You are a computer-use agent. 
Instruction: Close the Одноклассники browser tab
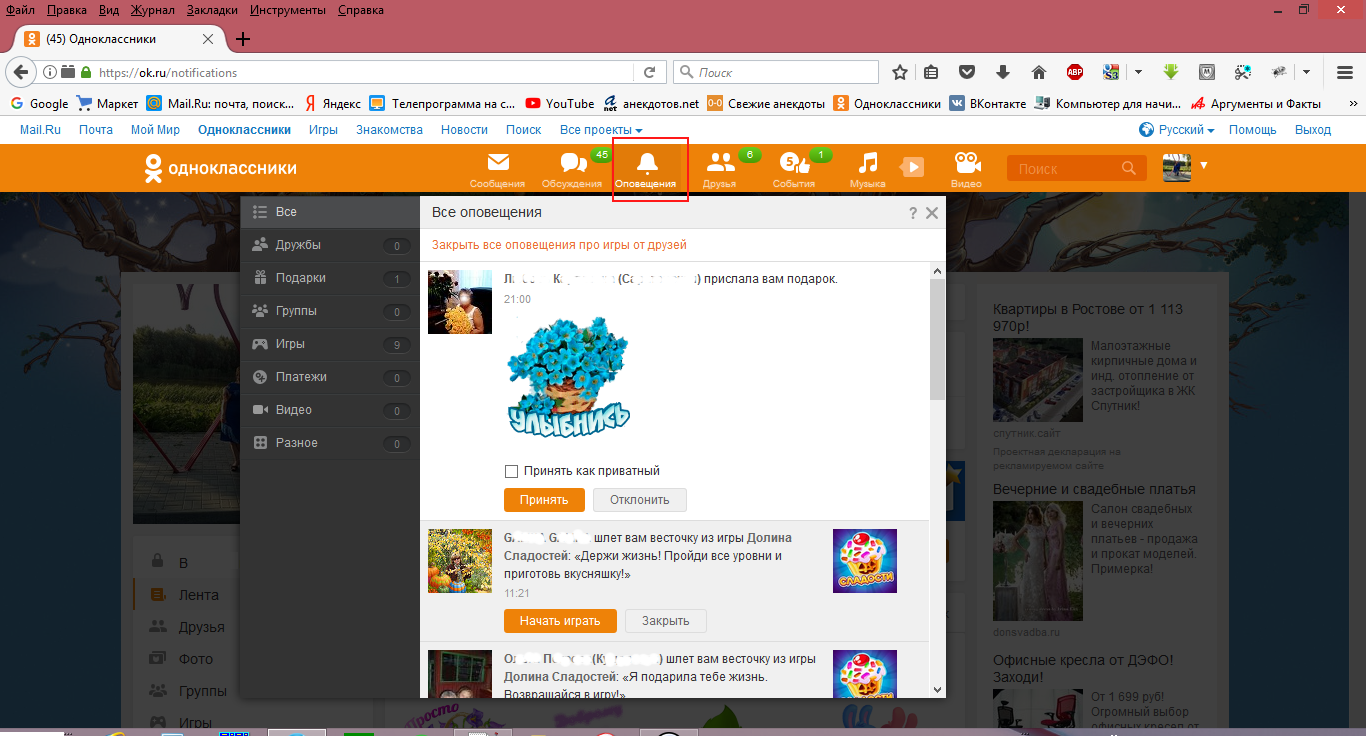point(208,39)
